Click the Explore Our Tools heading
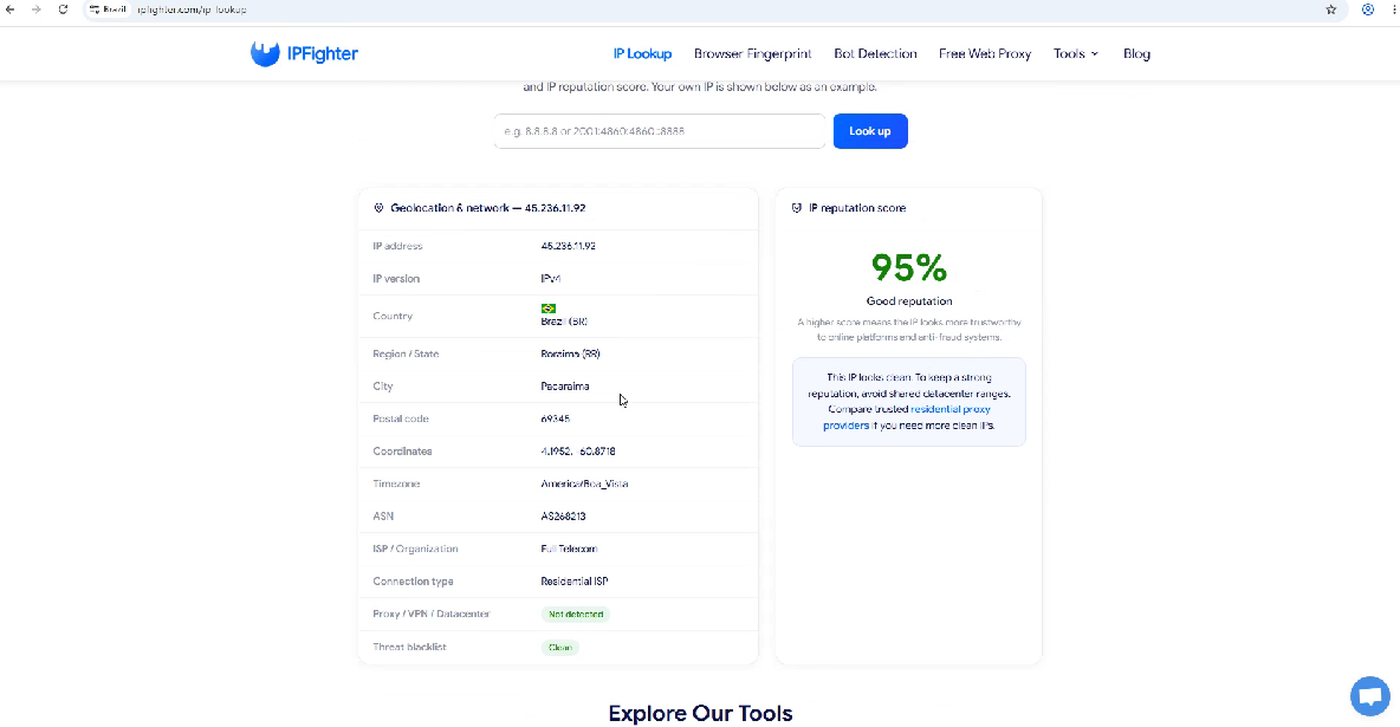Viewport: 1400px width, 727px height. coord(700,713)
